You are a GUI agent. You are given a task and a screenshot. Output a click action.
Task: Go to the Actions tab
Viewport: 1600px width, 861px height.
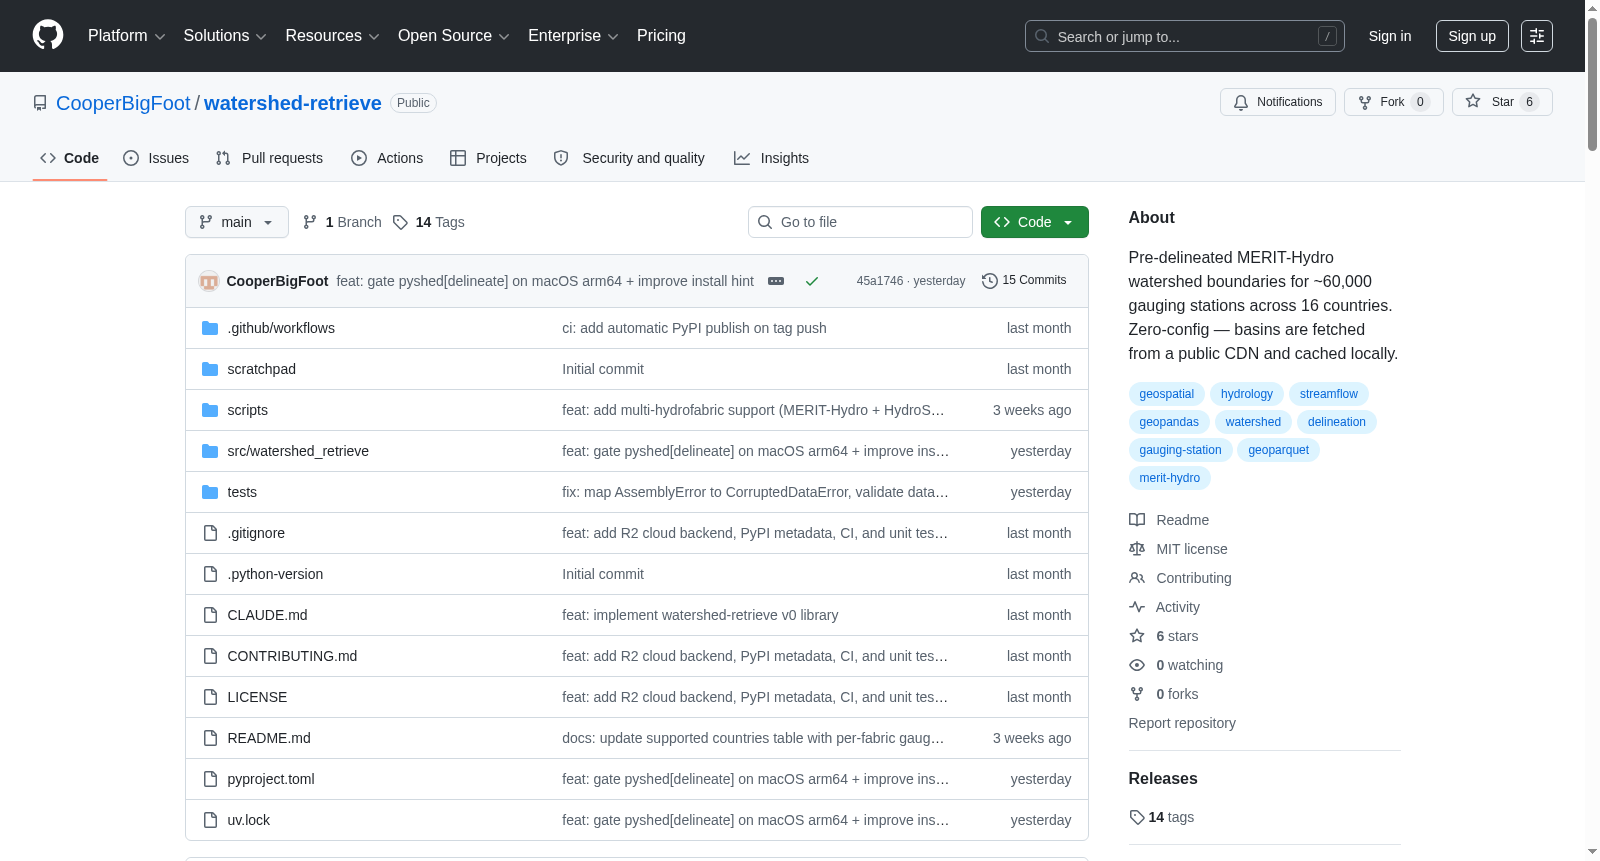(387, 158)
